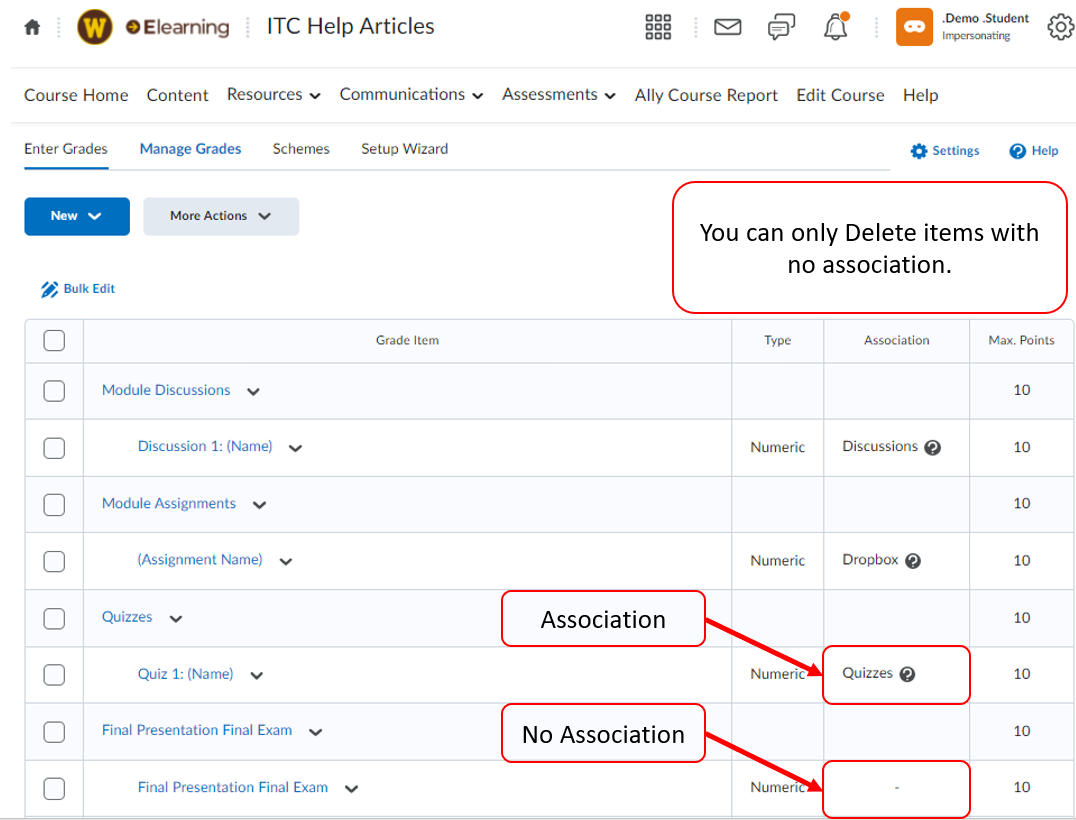Open the Setup Wizard tab
The image size is (1076, 820).
[x=405, y=149]
